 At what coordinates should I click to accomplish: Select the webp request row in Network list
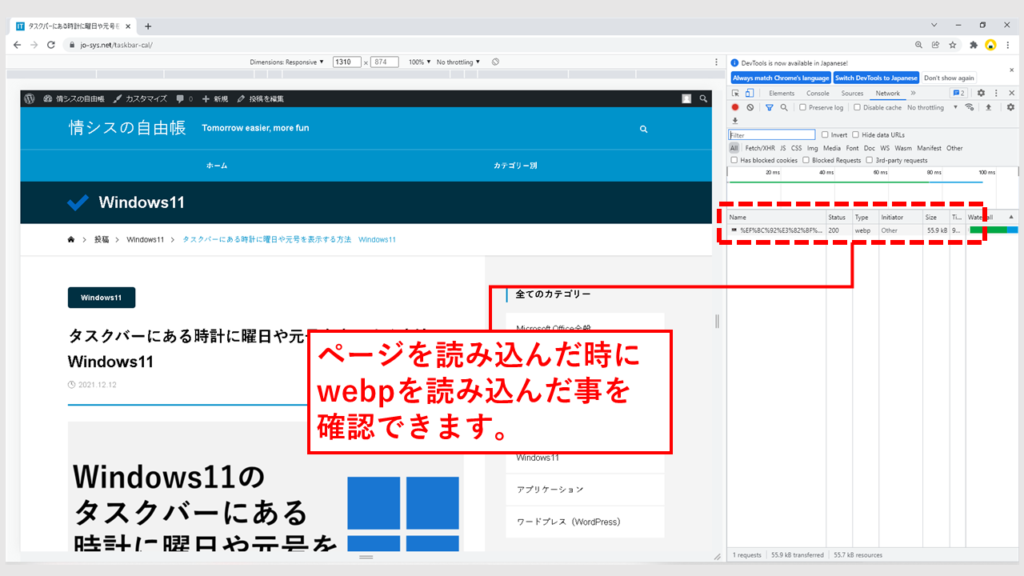[x=872, y=231]
